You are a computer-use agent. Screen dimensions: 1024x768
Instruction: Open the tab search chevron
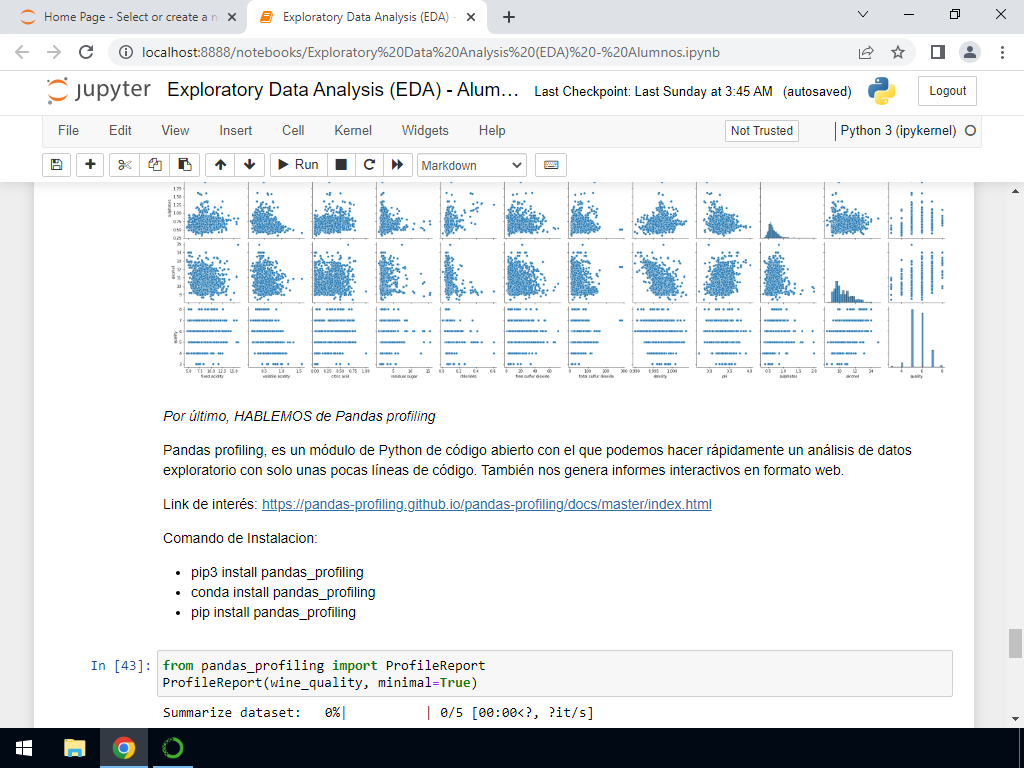863,14
